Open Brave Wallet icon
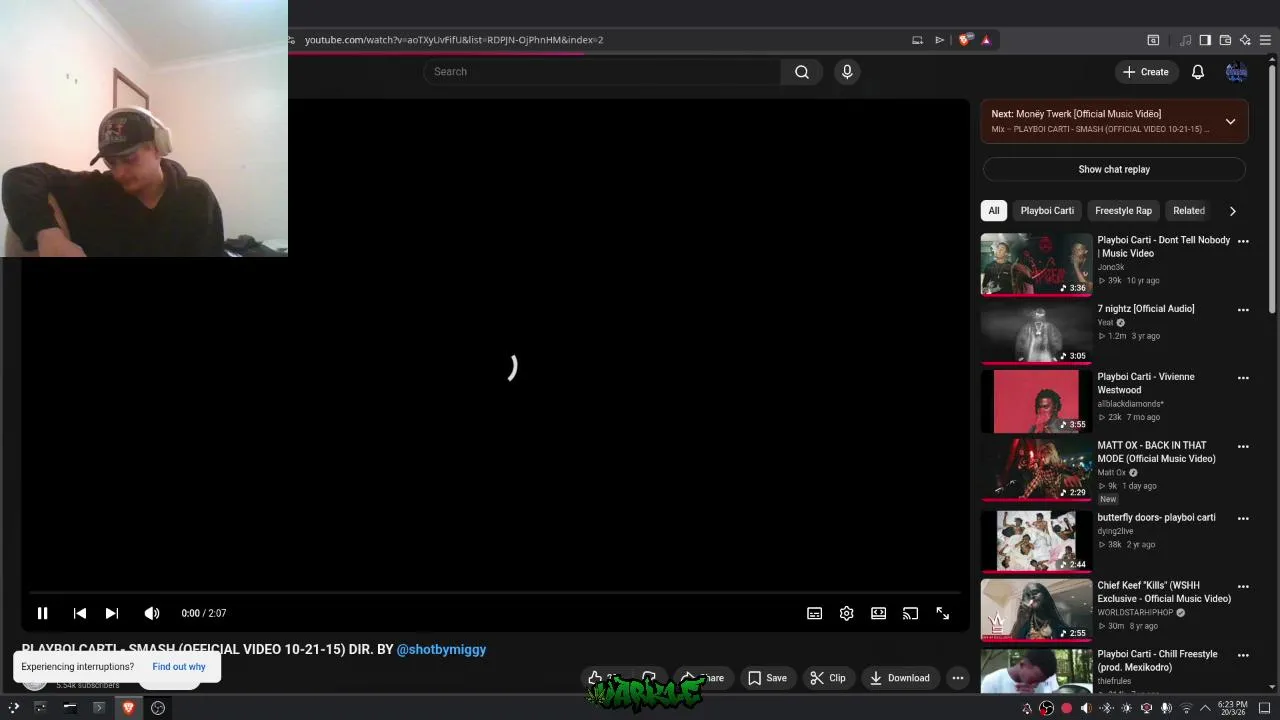Screen dimensions: 1280x720 tap(1225, 40)
